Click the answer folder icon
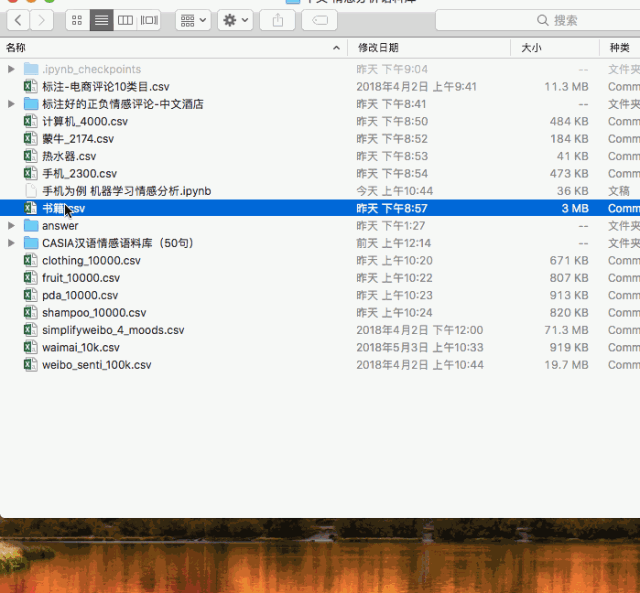The height and width of the screenshot is (593, 640). (31, 225)
